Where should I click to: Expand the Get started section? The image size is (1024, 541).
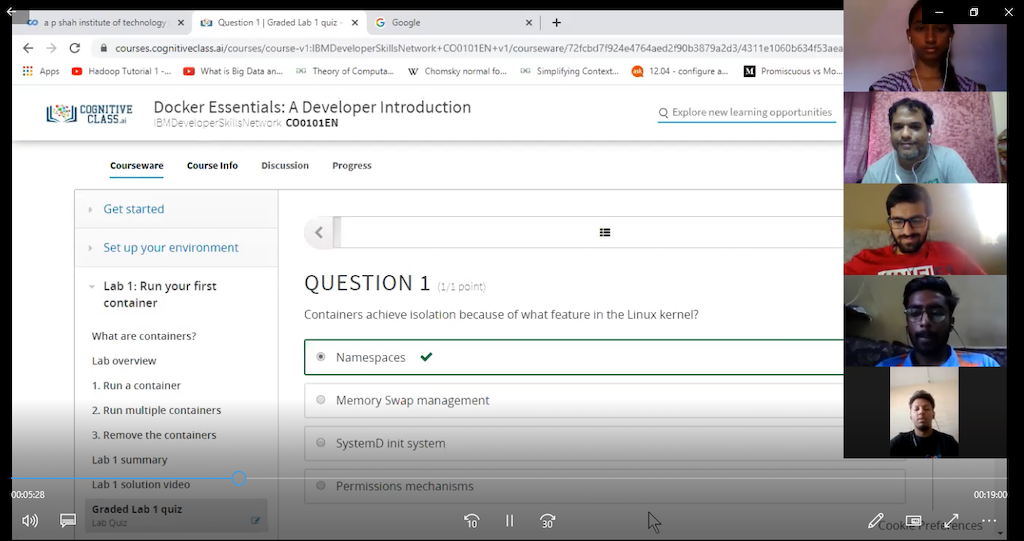pos(176,209)
